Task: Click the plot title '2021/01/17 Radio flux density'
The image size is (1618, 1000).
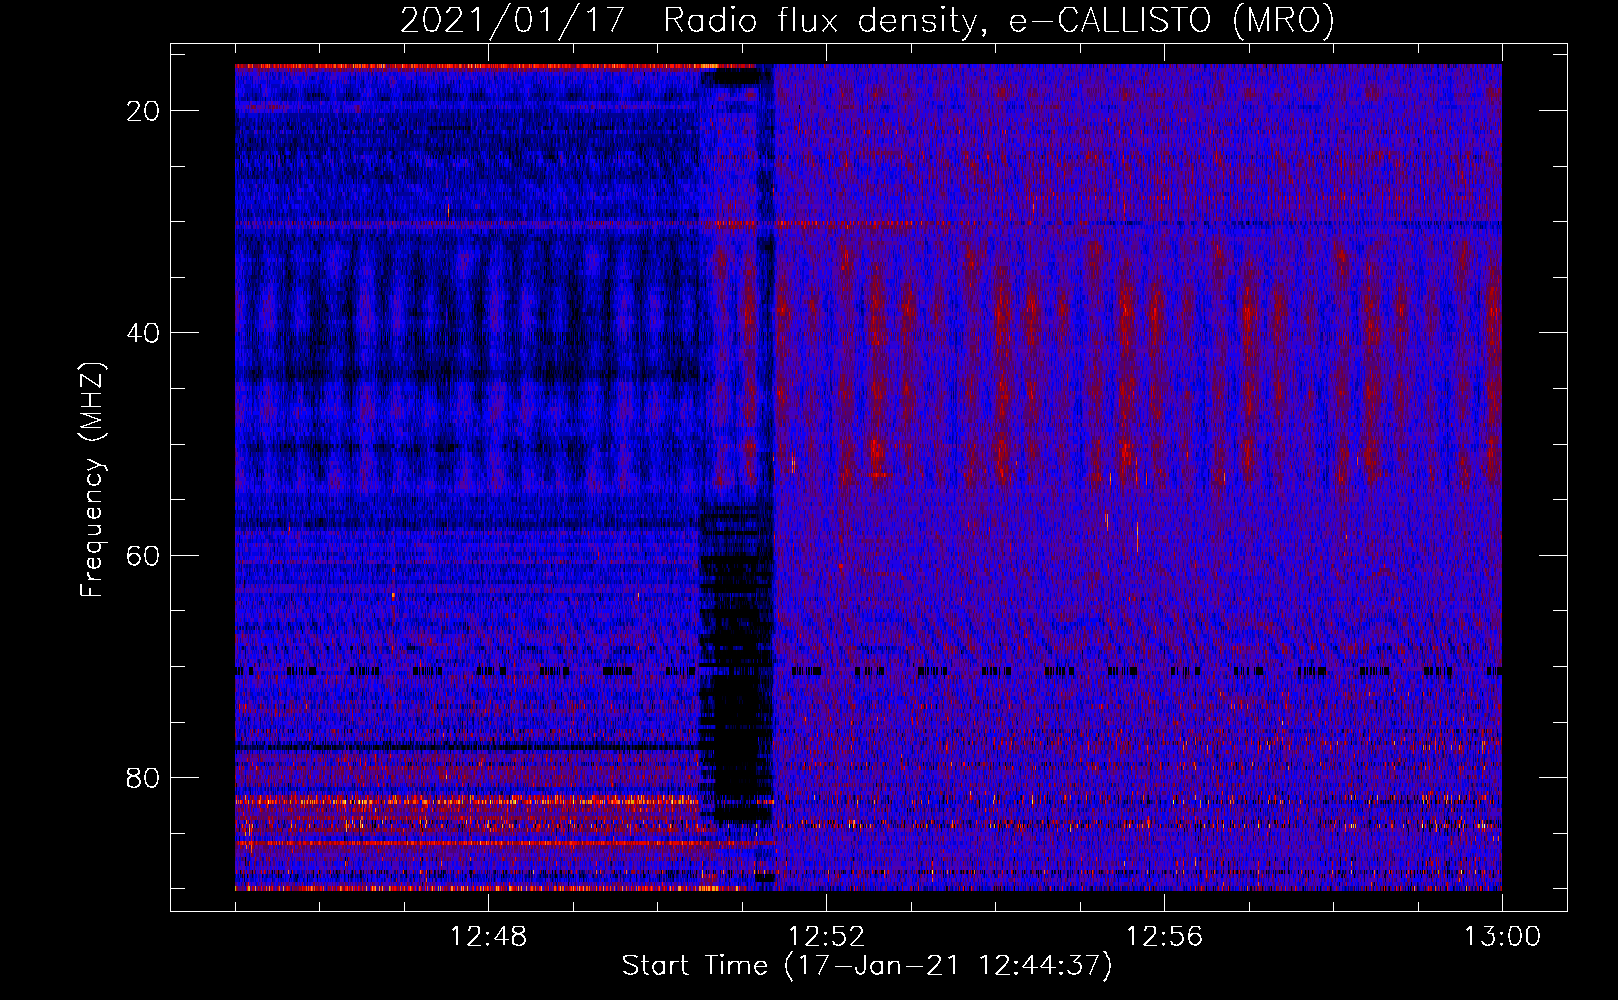Action: tap(867, 20)
